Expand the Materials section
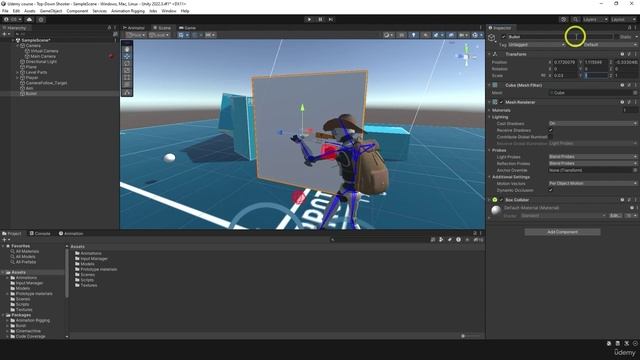The height and width of the screenshot is (360, 640). 489,110
